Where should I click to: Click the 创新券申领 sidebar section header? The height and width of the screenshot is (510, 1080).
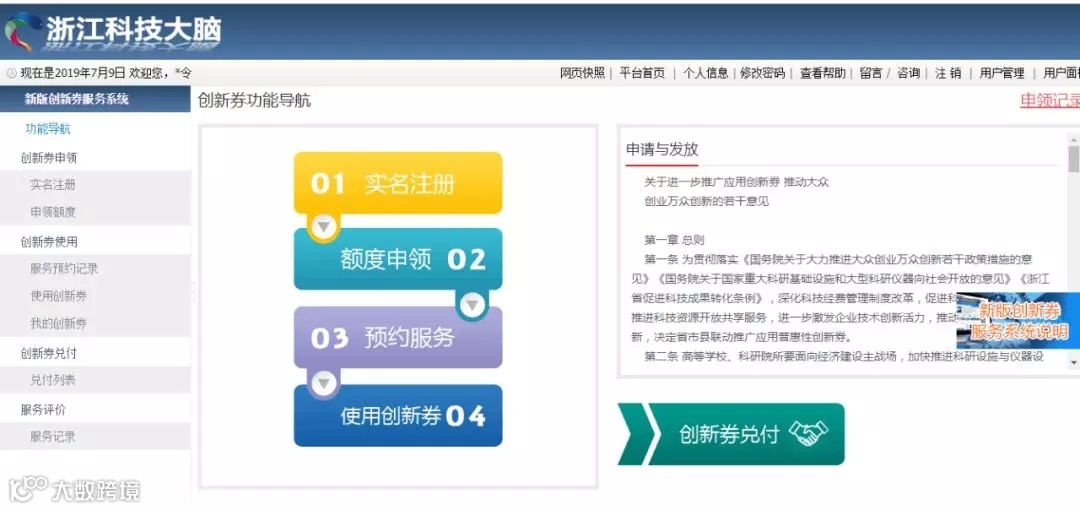coord(49,158)
